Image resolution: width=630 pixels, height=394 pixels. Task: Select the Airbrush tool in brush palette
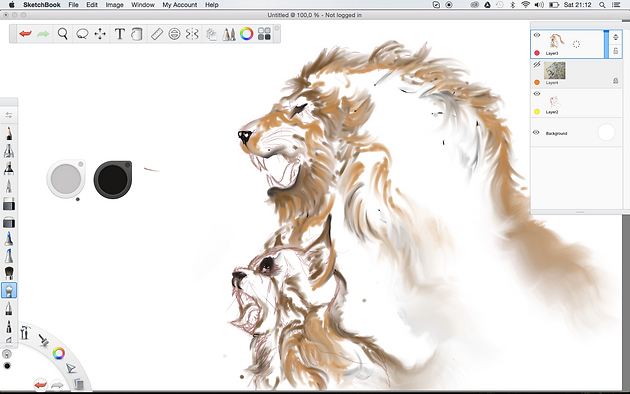click(x=9, y=151)
